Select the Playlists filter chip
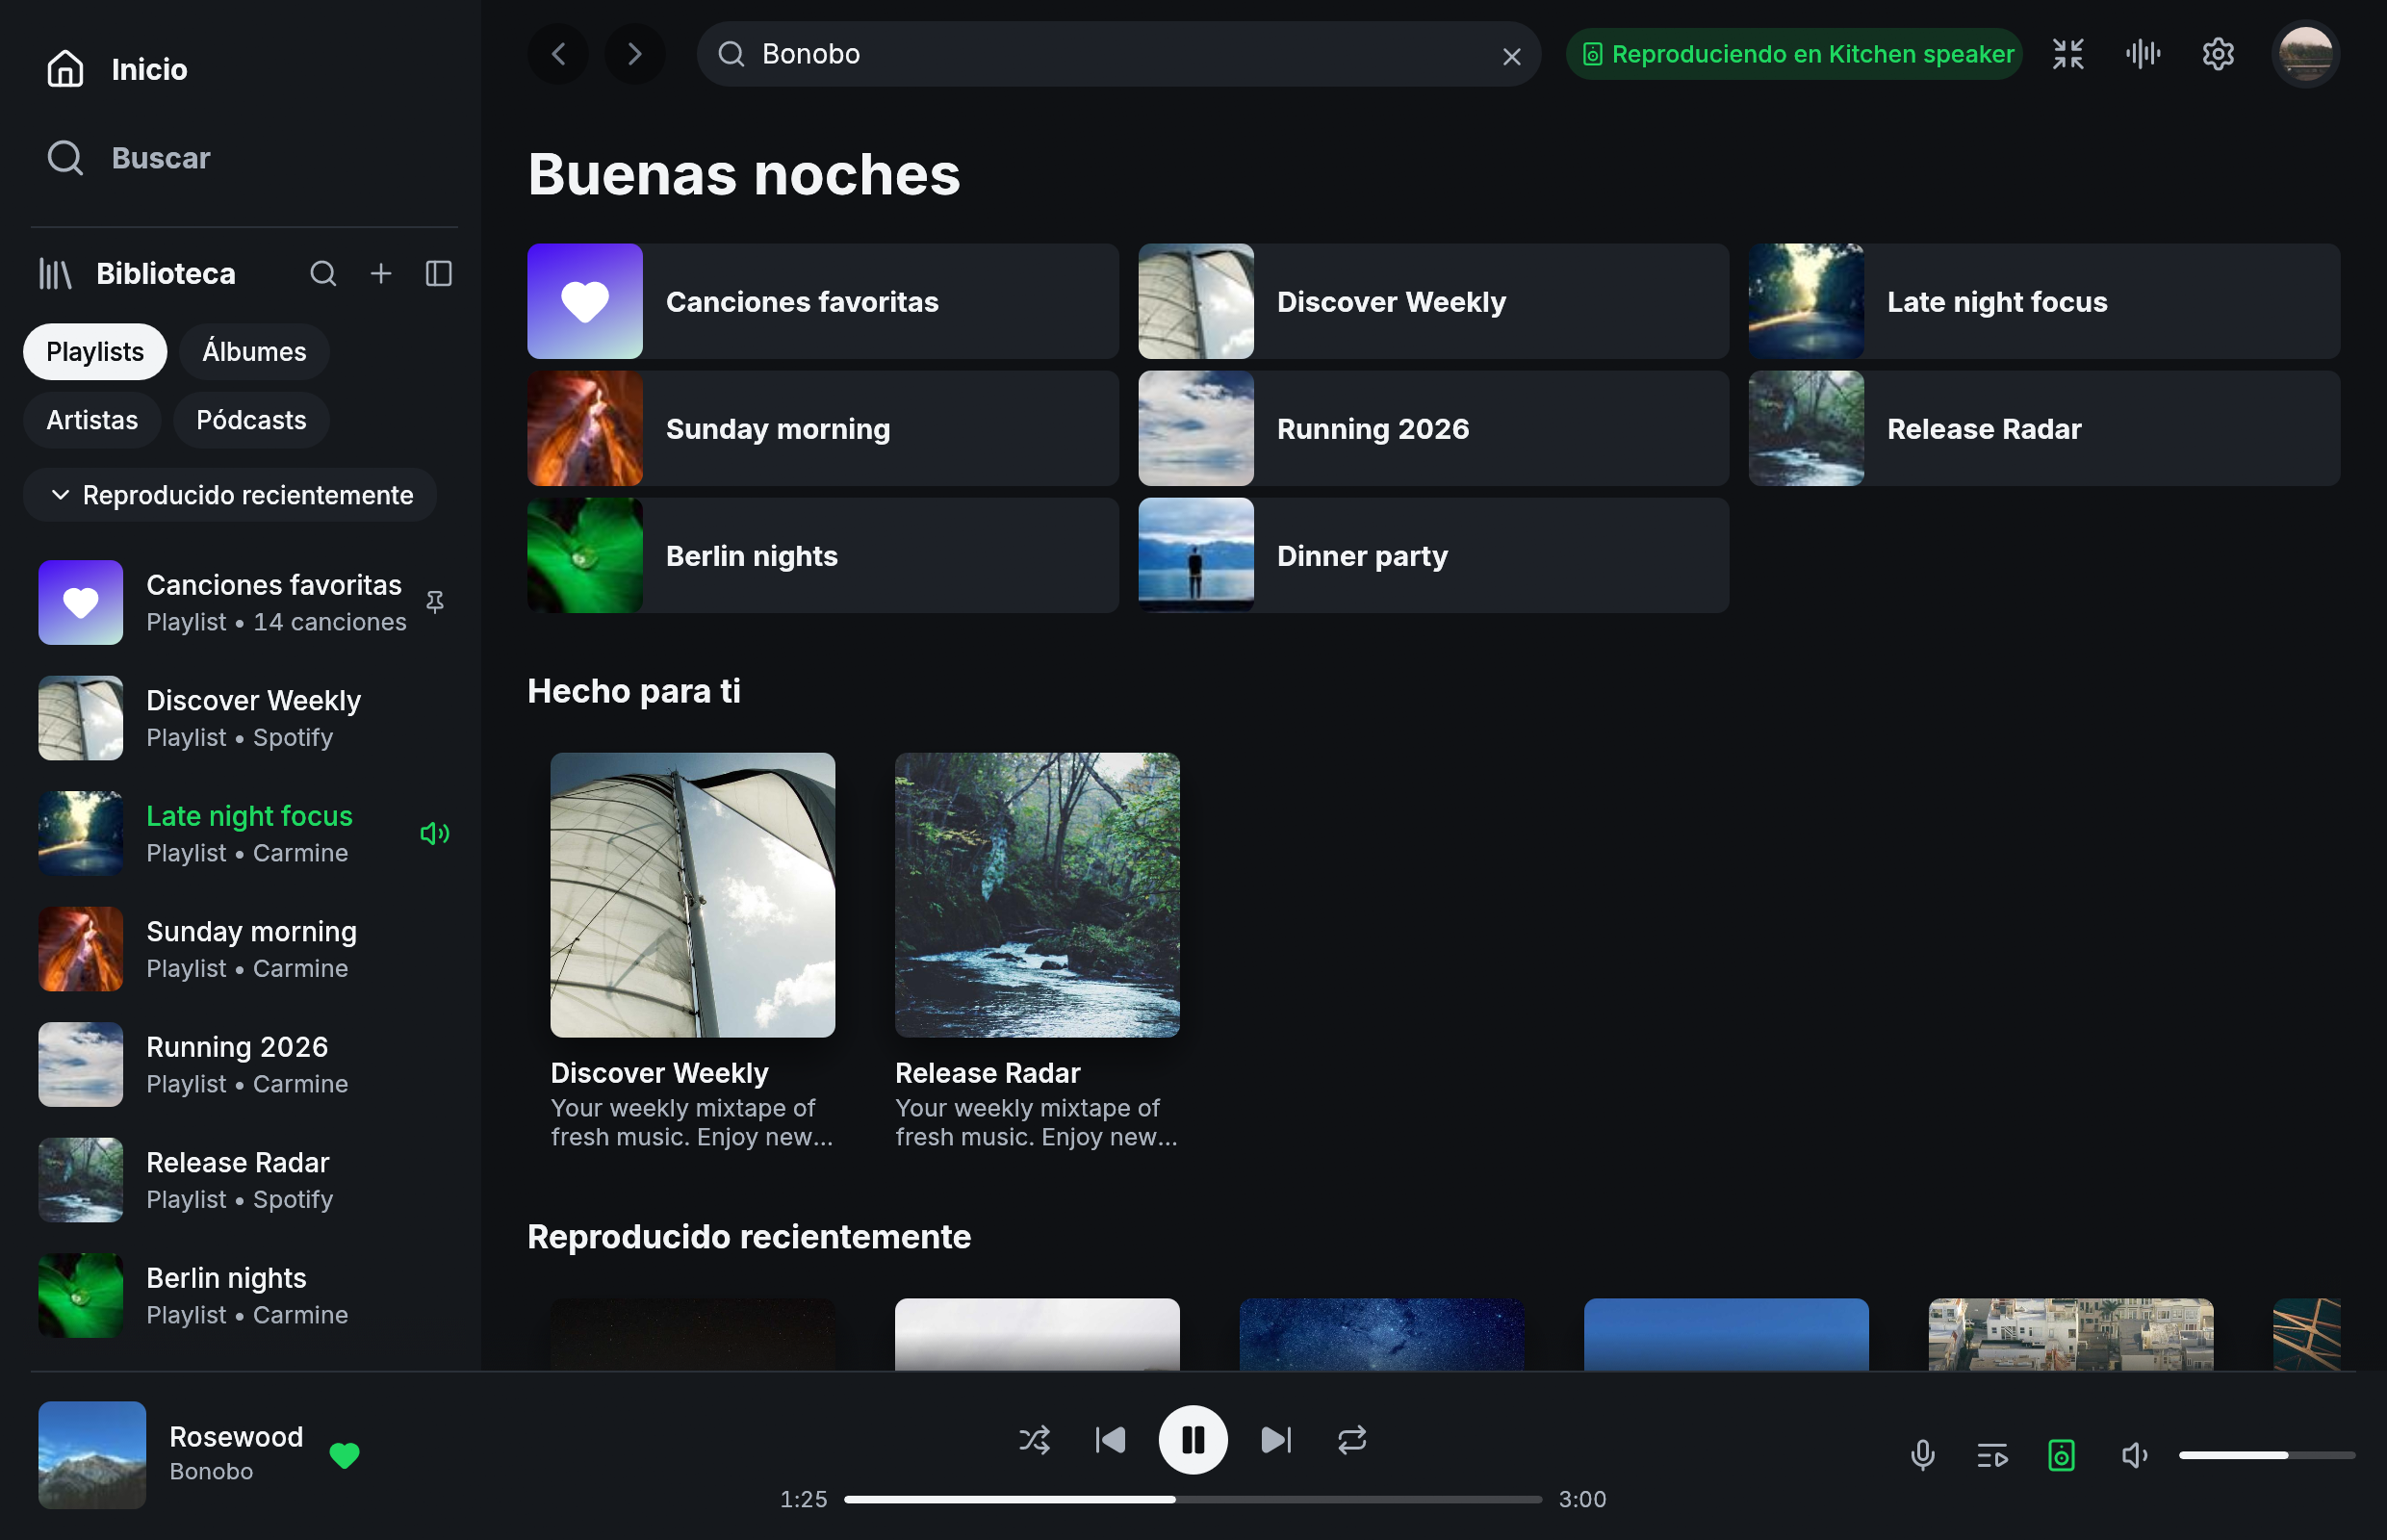 (x=95, y=351)
